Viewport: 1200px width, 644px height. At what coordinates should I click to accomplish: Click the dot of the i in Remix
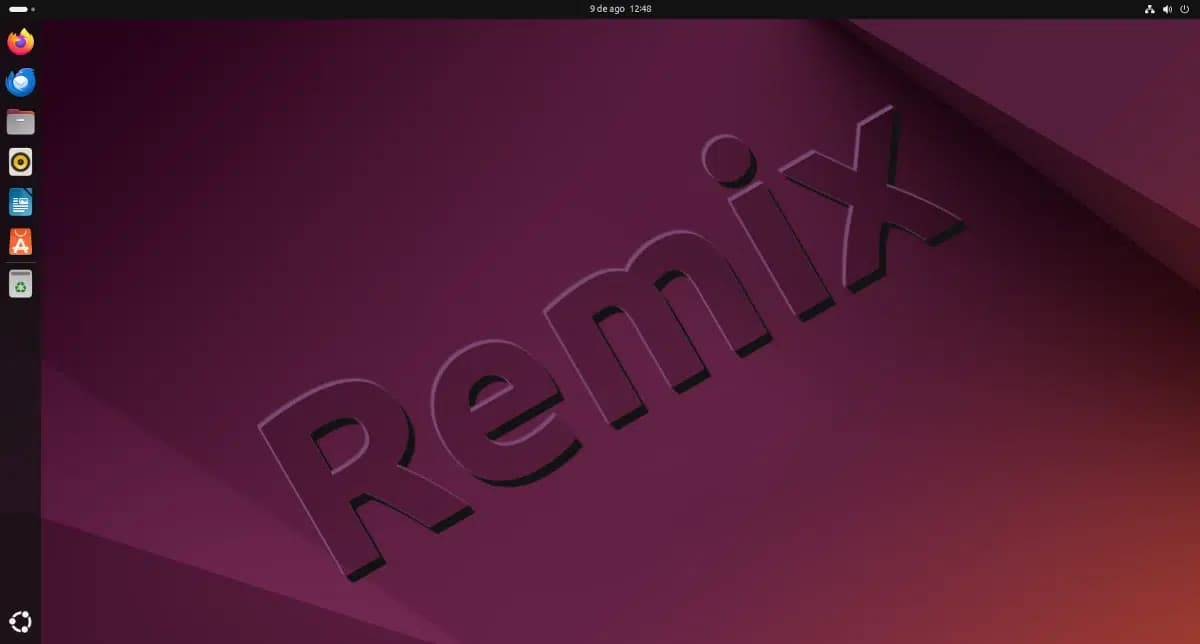pos(727,160)
